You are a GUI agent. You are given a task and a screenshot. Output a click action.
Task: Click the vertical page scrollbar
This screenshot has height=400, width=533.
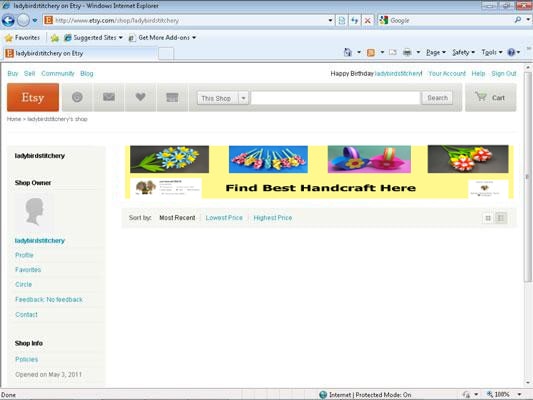(x=528, y=177)
